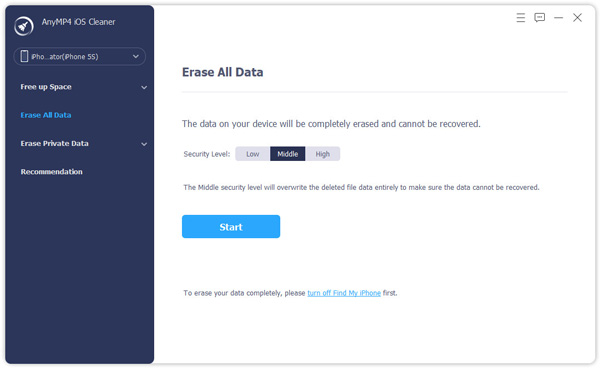The width and height of the screenshot is (600, 368).
Task: Select Low security level
Action: point(253,154)
